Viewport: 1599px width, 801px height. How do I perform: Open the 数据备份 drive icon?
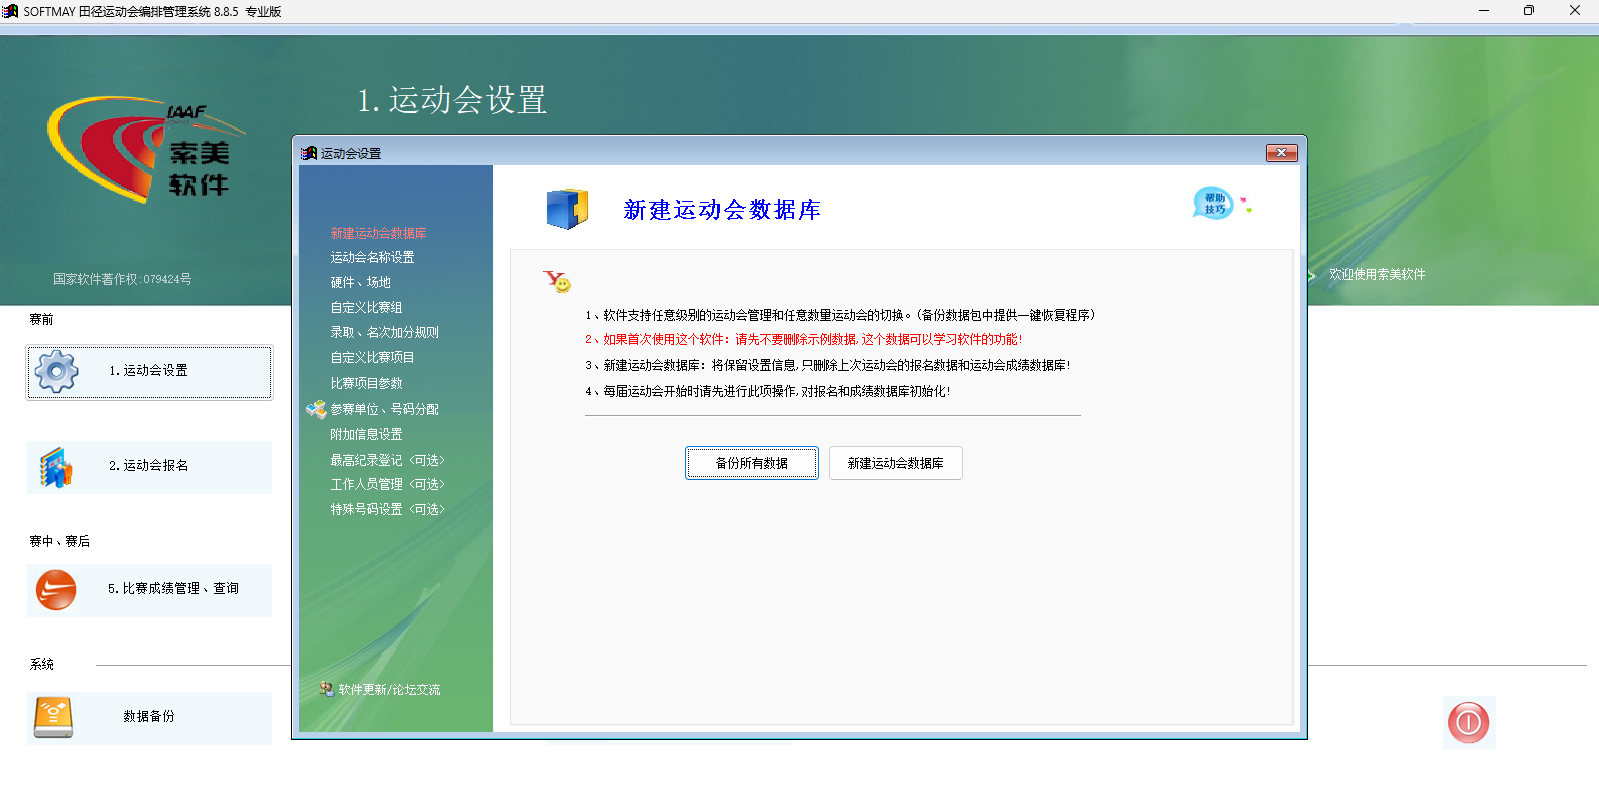[53, 717]
